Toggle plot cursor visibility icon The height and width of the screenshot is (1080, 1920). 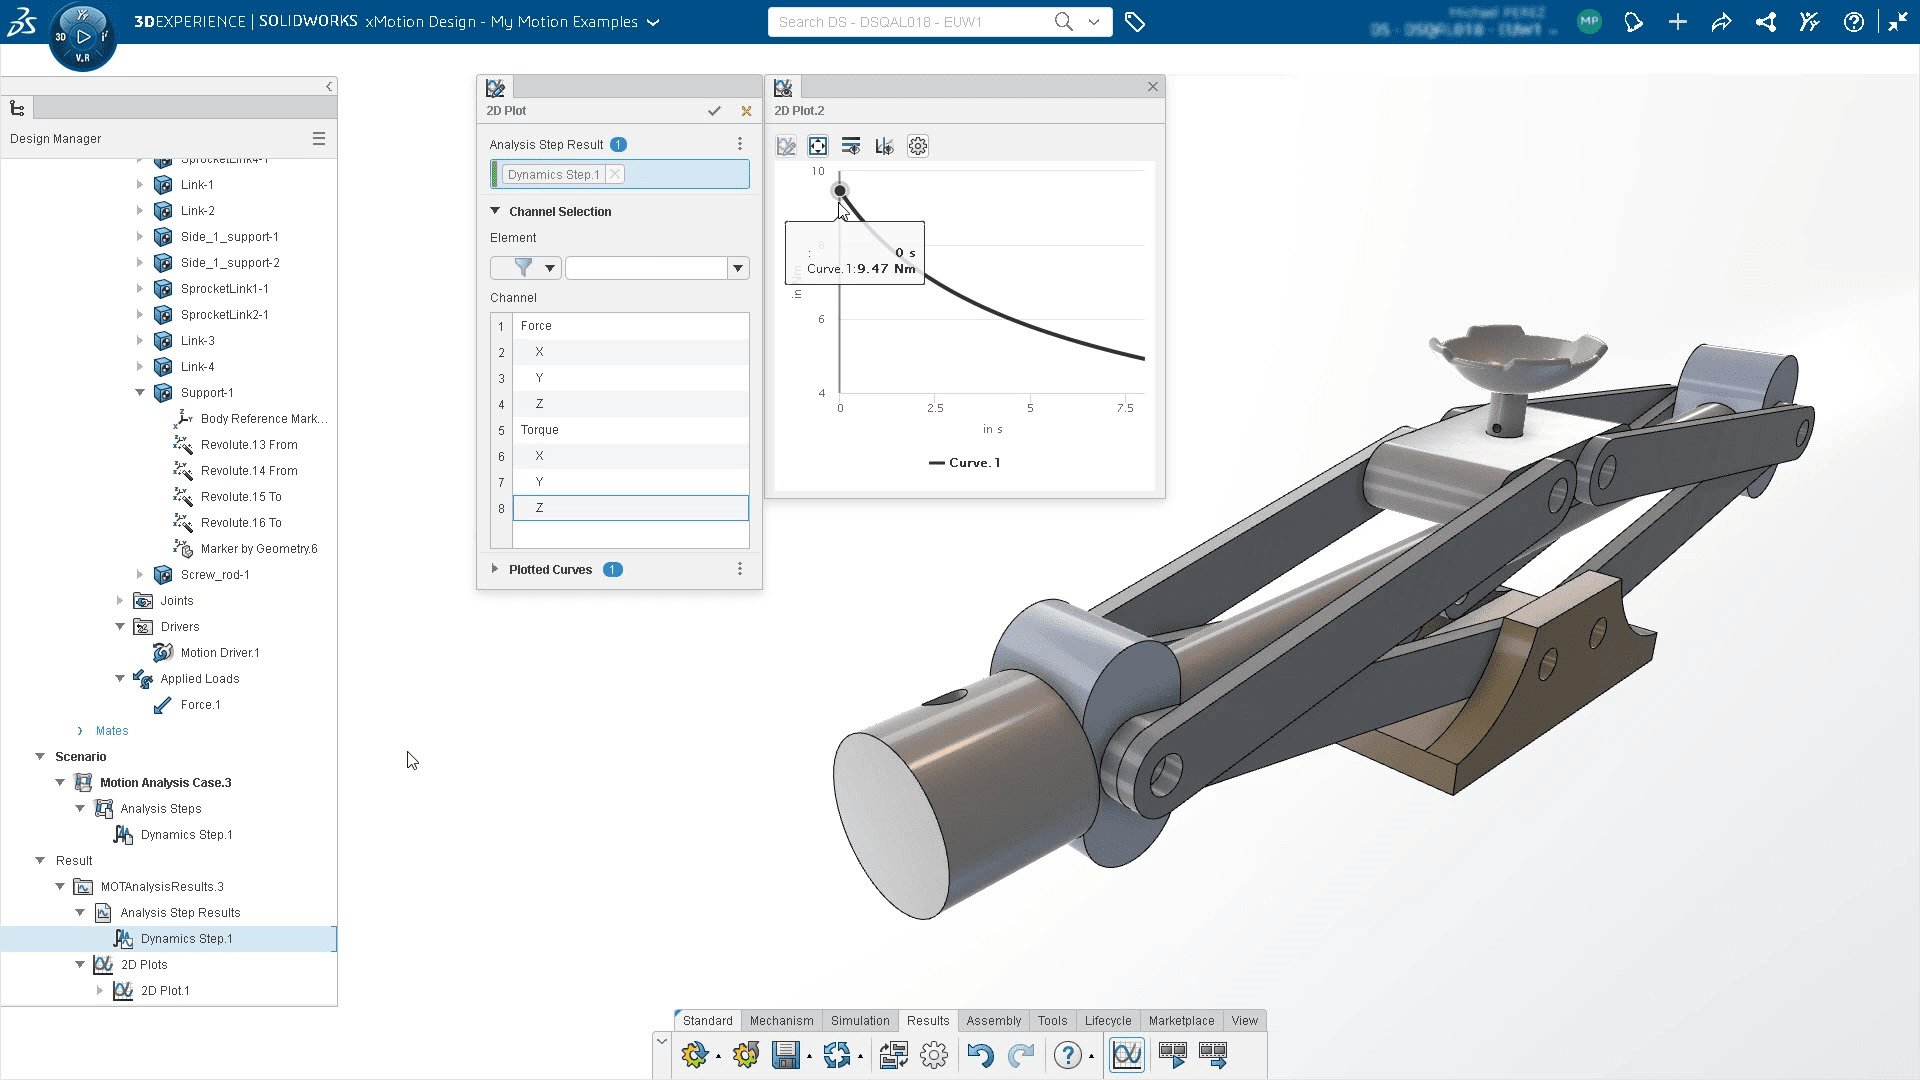pyautogui.click(x=884, y=146)
